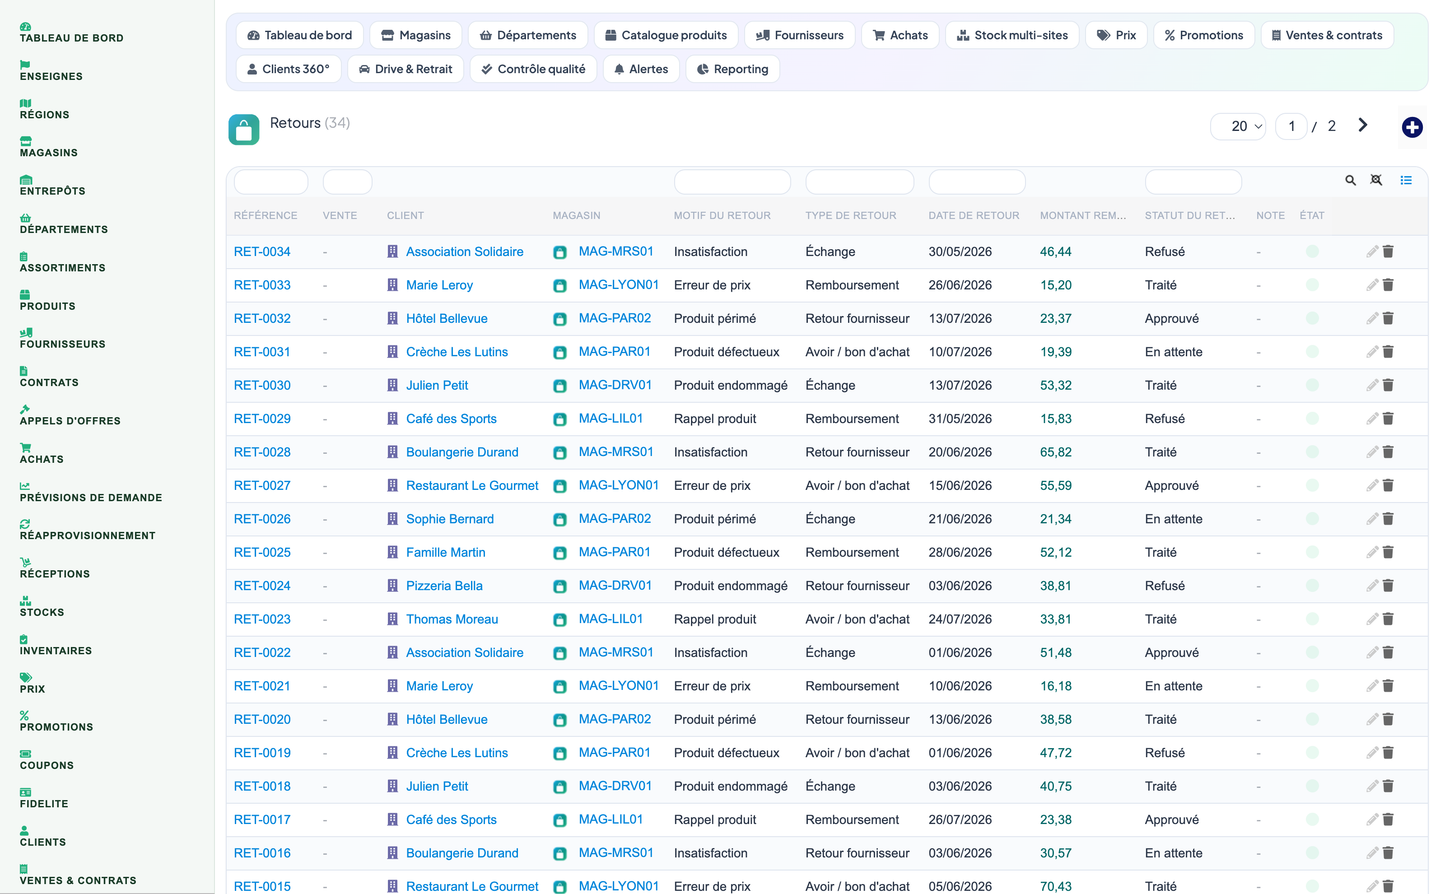The width and height of the screenshot is (1445, 894).
Task: Go to next page with the chevron arrow
Action: (1362, 125)
